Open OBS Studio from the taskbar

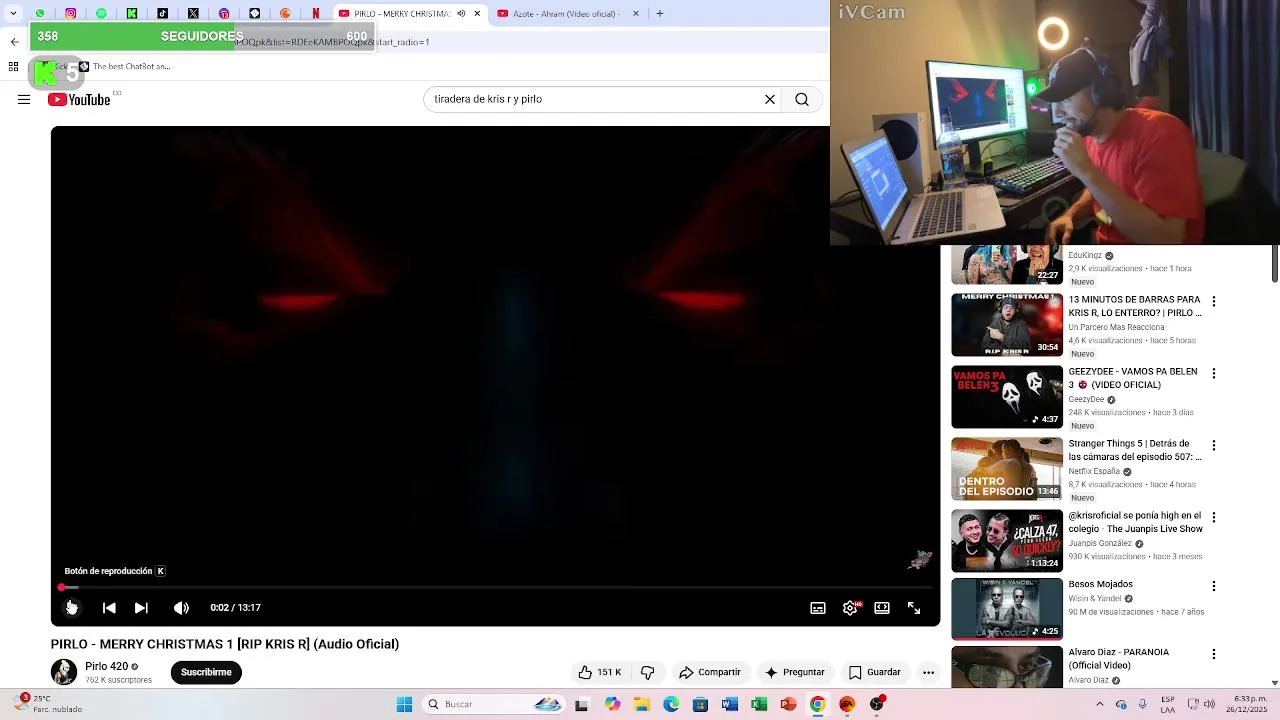pos(877,704)
